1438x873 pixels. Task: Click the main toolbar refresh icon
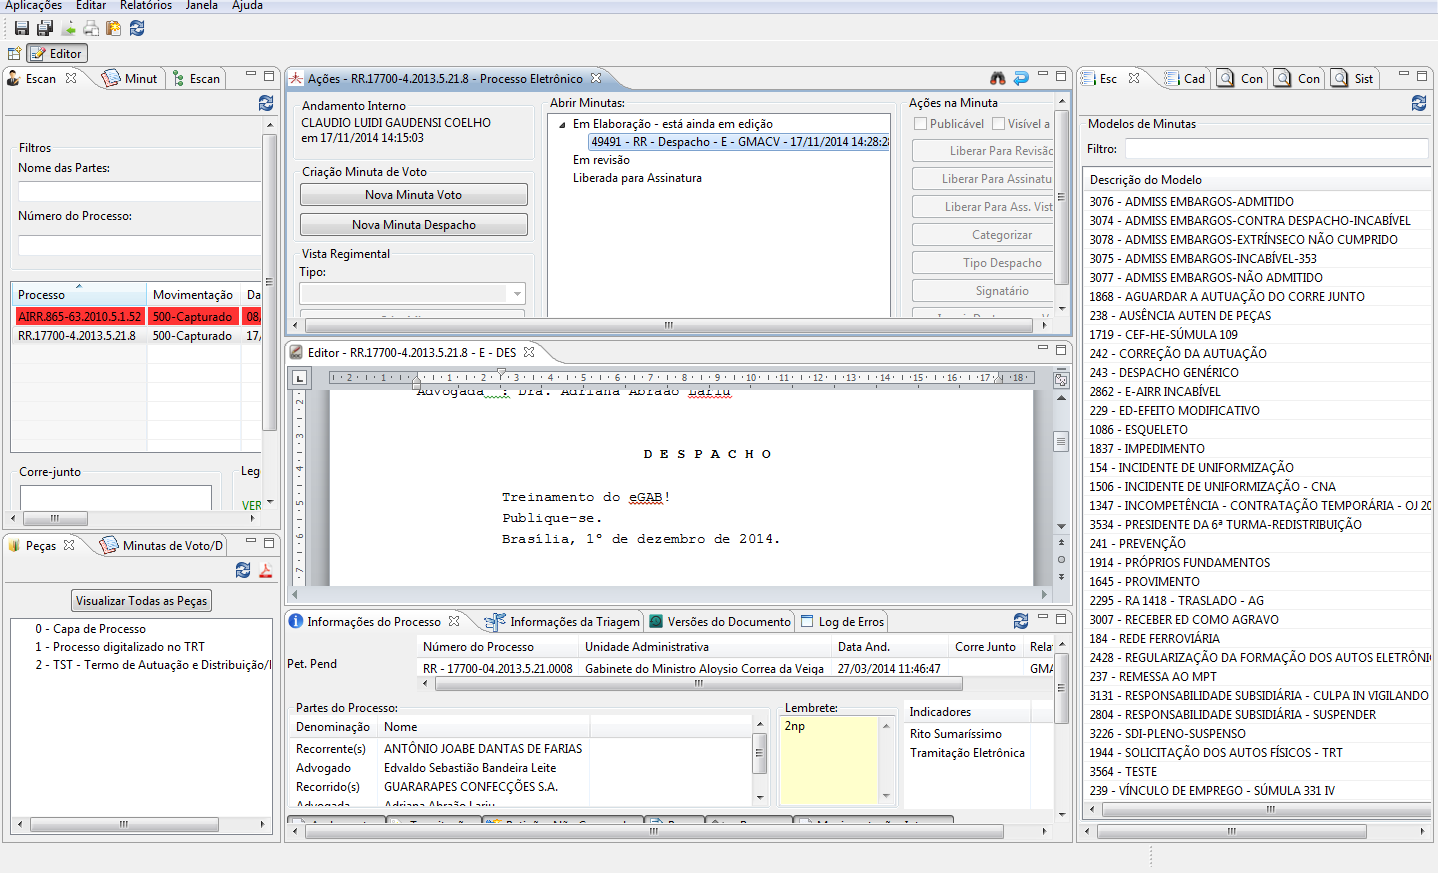point(137,29)
